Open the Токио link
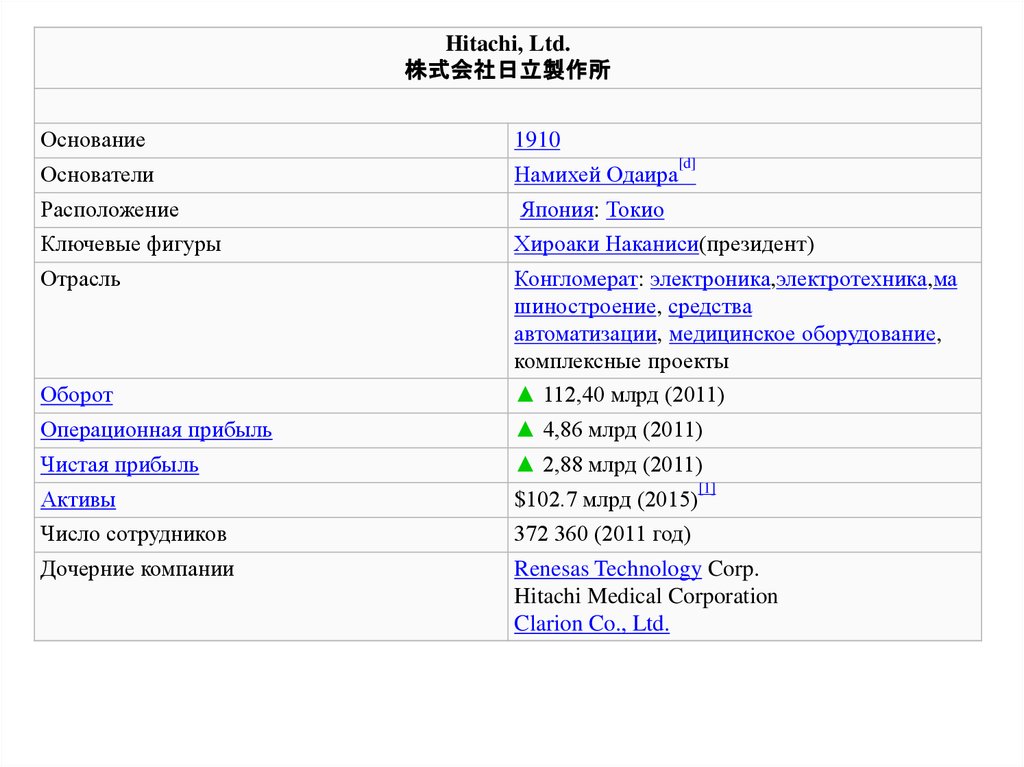Image resolution: width=1024 pixels, height=767 pixels. pos(635,210)
